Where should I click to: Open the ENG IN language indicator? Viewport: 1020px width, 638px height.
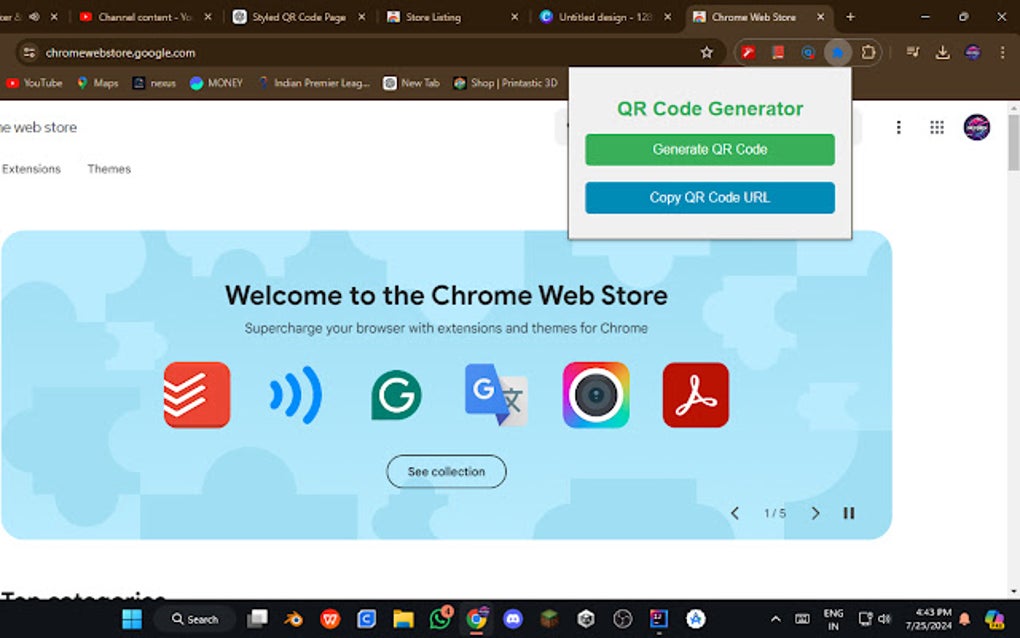[x=833, y=619]
